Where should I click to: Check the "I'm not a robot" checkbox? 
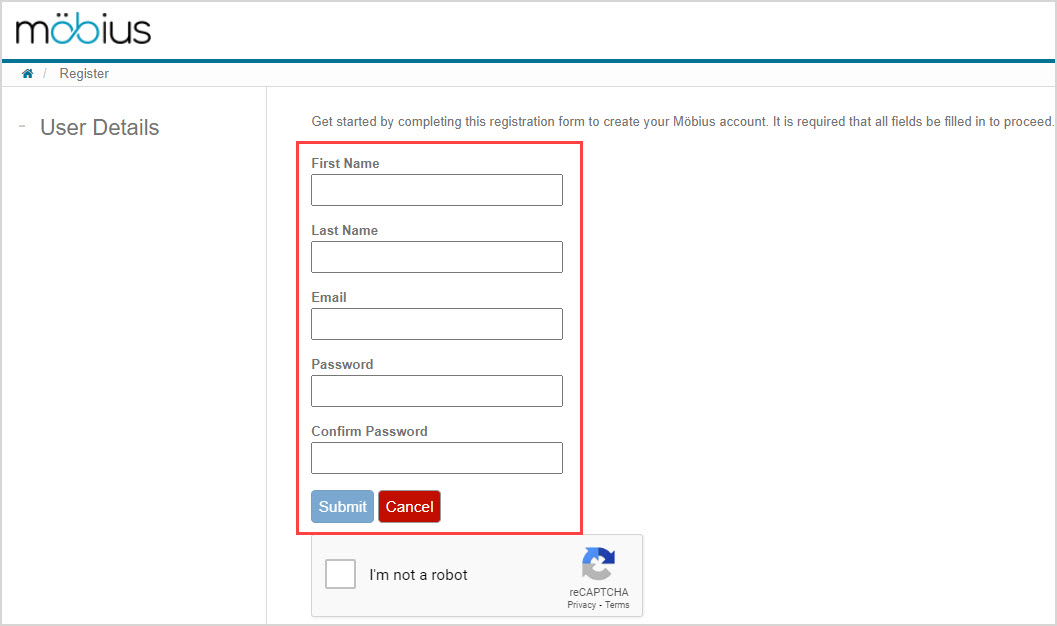(340, 573)
